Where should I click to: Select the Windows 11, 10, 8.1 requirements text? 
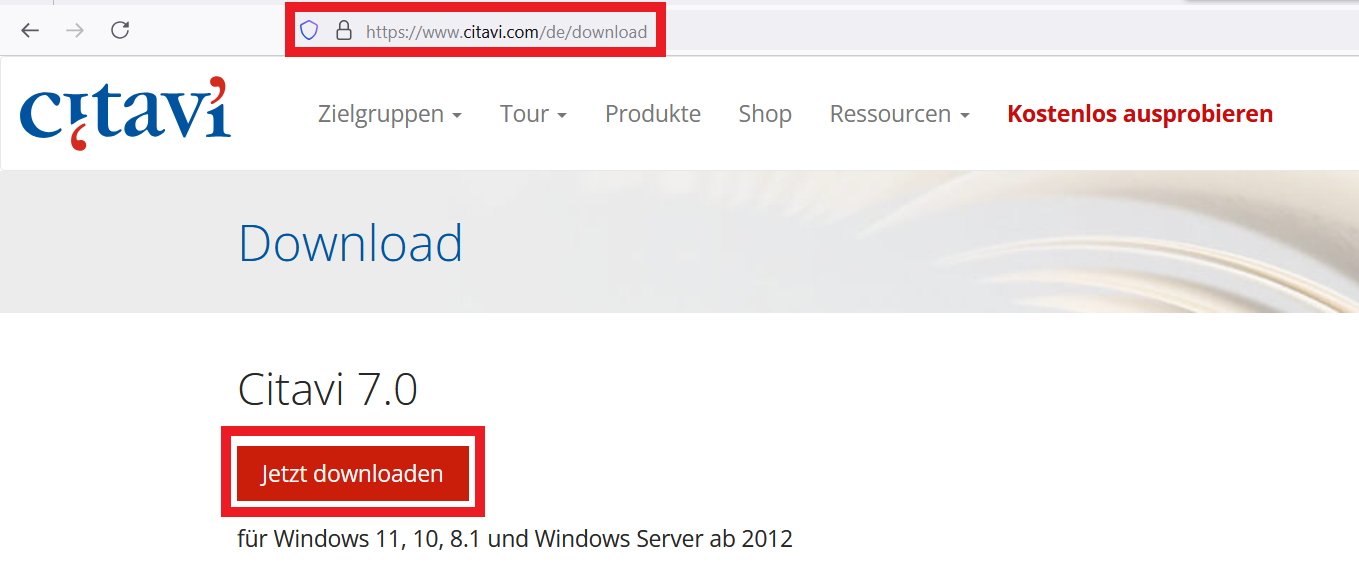pyautogui.click(x=515, y=539)
